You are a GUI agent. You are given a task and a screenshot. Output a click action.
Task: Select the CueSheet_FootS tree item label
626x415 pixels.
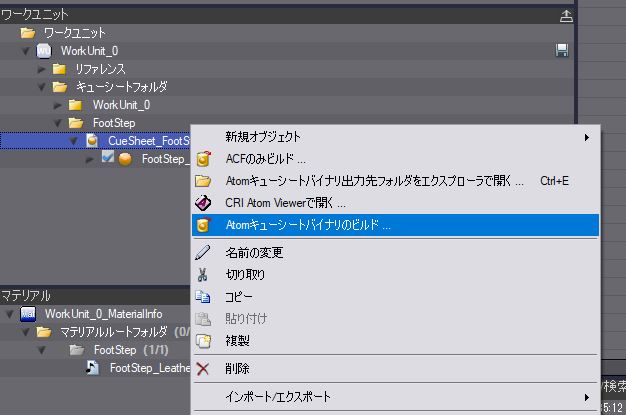click(149, 141)
